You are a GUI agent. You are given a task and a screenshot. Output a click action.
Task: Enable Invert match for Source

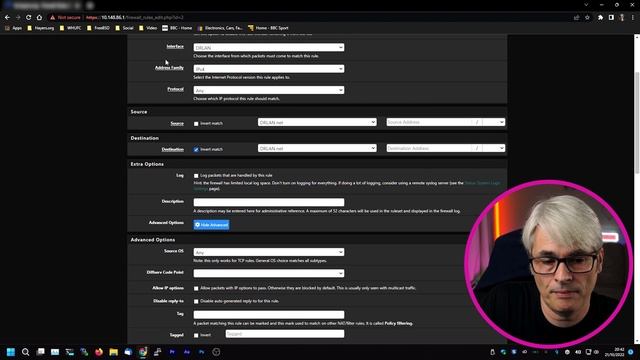196,124
